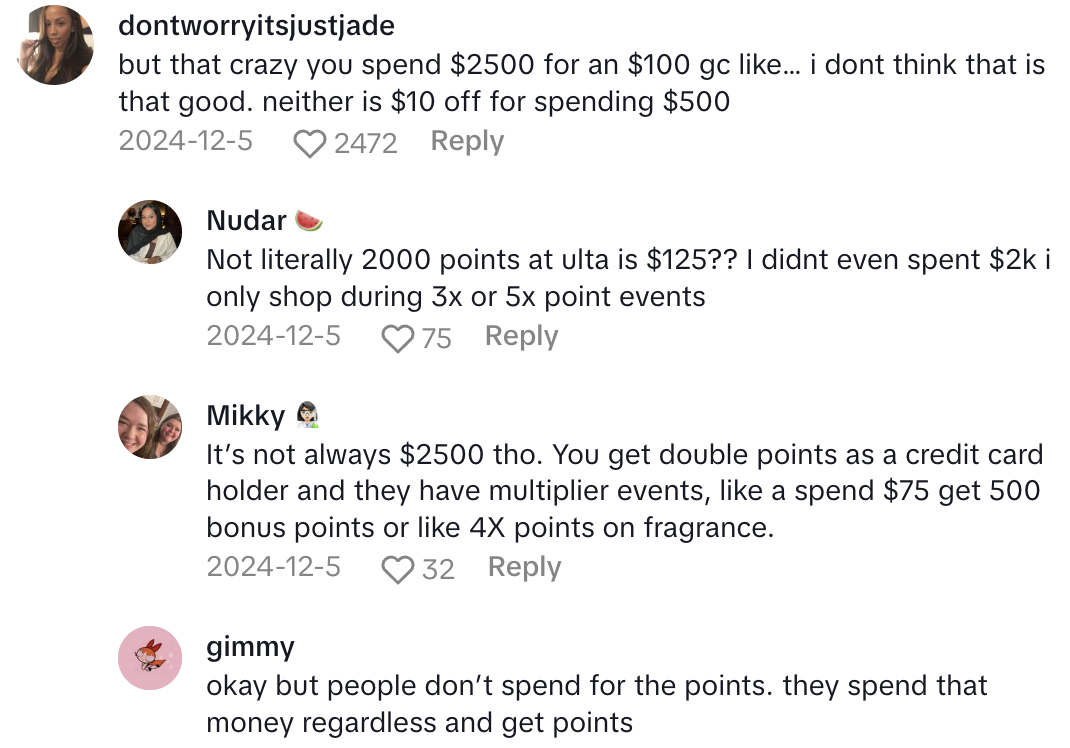Reply to Mikky's comment
Viewport: 1070px width, 748px height.
(524, 567)
